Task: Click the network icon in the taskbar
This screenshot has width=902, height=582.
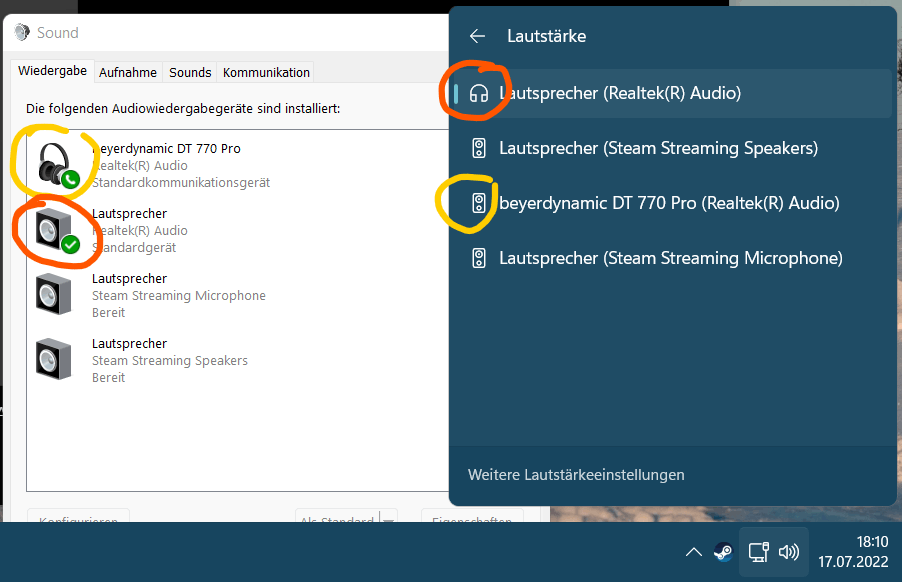Action: coord(759,552)
